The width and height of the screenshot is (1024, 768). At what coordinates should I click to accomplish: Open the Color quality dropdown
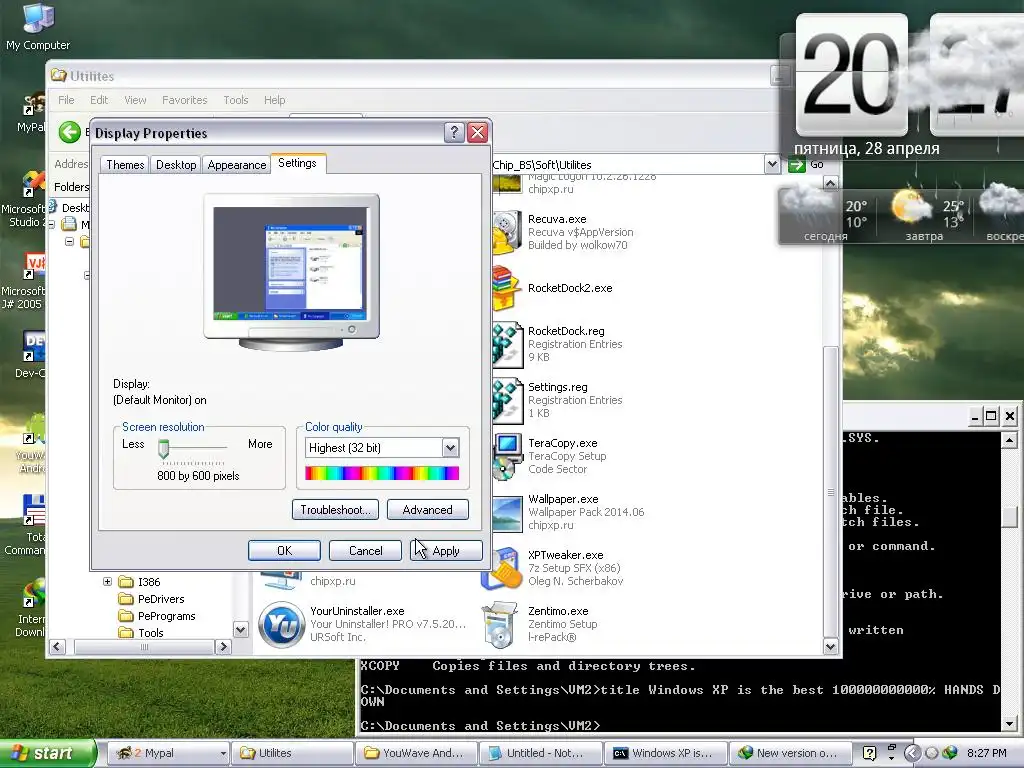click(x=450, y=447)
